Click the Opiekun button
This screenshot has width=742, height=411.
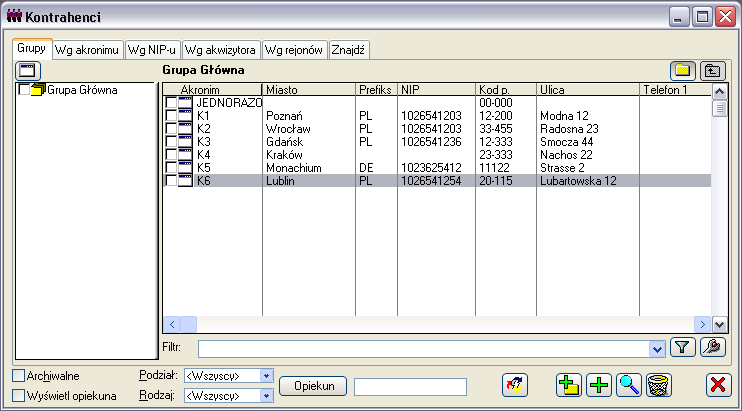pyautogui.click(x=313, y=386)
